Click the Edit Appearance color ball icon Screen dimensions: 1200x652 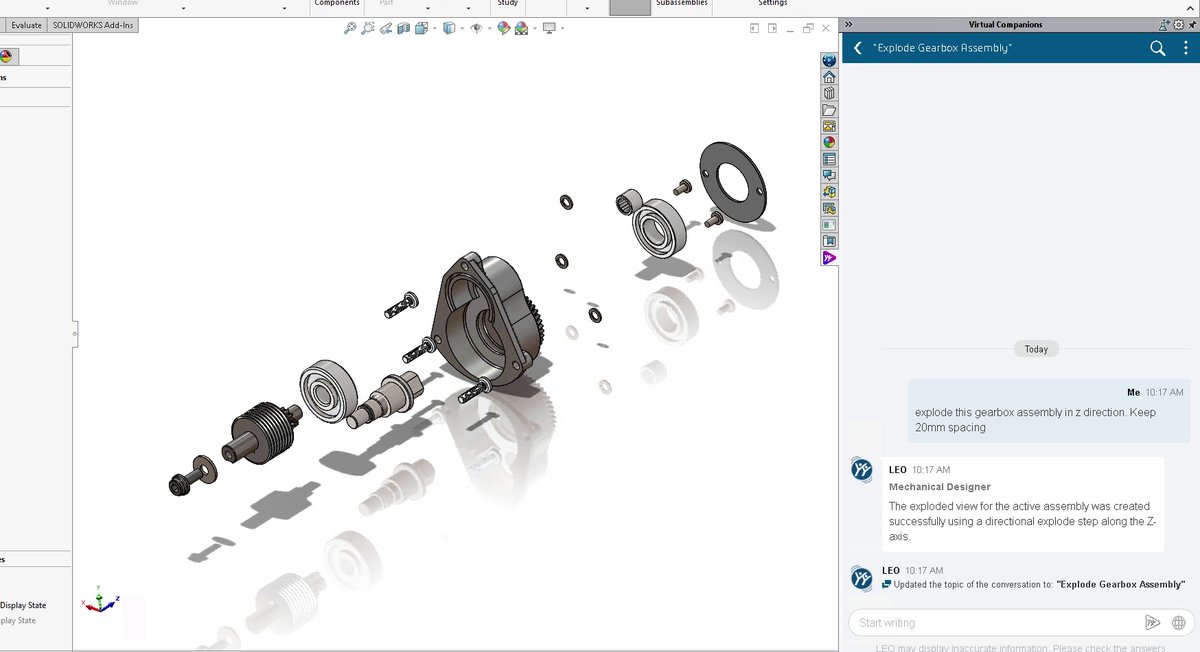[504, 28]
